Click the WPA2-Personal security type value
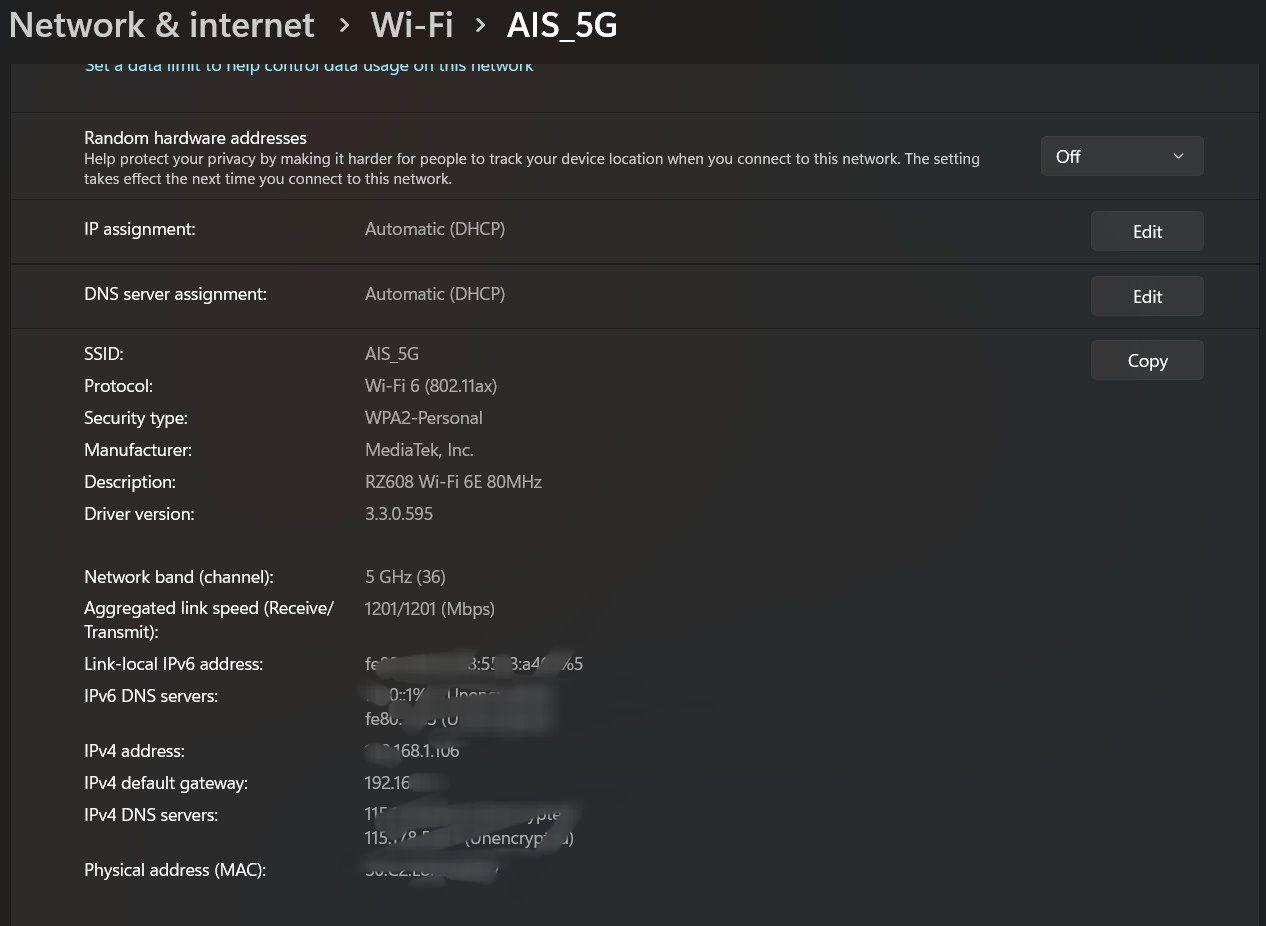This screenshot has width=1266, height=926. tap(424, 418)
